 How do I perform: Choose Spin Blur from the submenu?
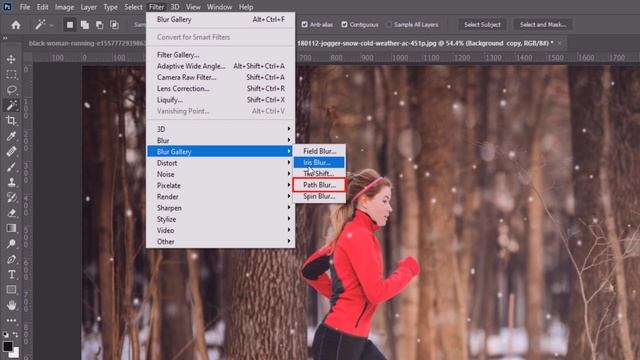pos(319,196)
